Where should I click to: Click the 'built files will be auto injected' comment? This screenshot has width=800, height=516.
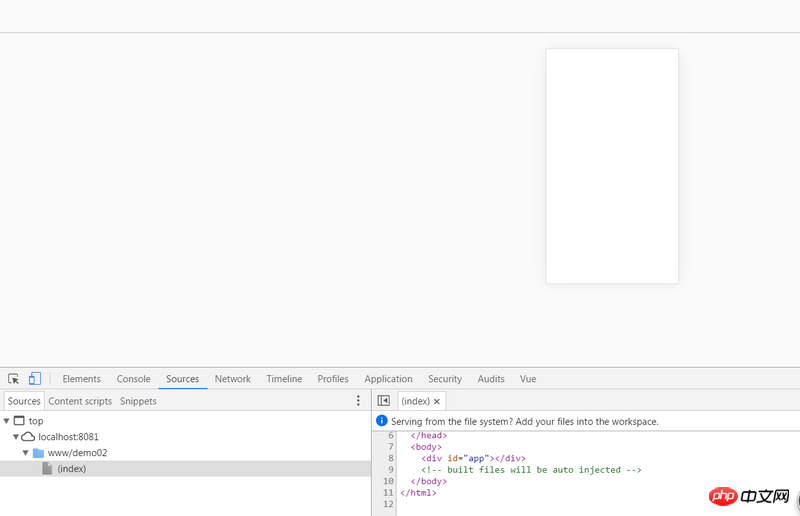(x=531, y=470)
